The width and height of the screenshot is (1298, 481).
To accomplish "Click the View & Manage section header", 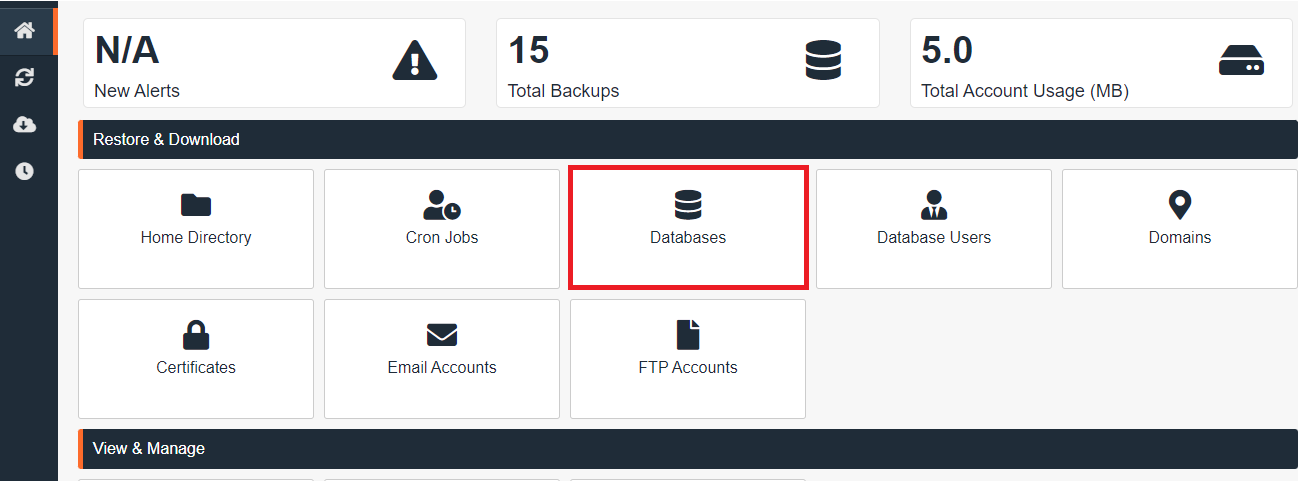I will click(x=149, y=449).
